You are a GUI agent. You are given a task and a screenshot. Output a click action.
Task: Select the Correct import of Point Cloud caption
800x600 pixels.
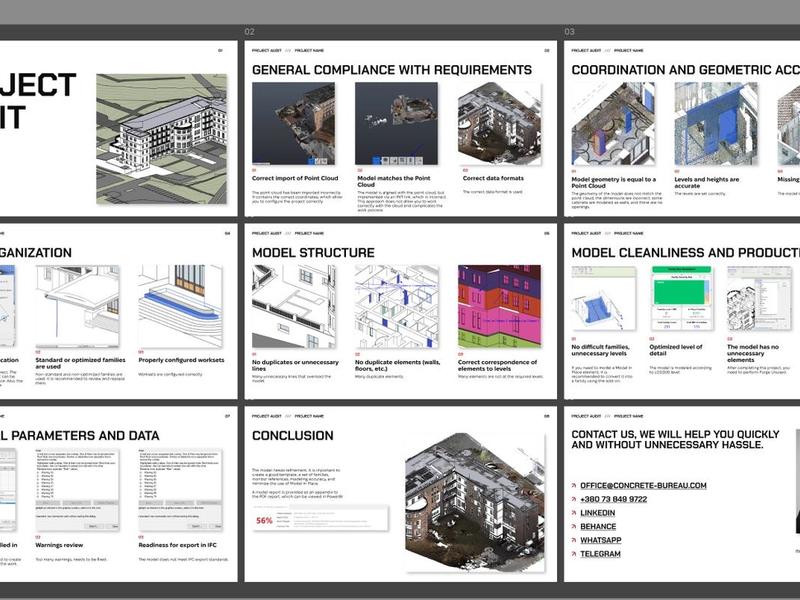(x=295, y=178)
